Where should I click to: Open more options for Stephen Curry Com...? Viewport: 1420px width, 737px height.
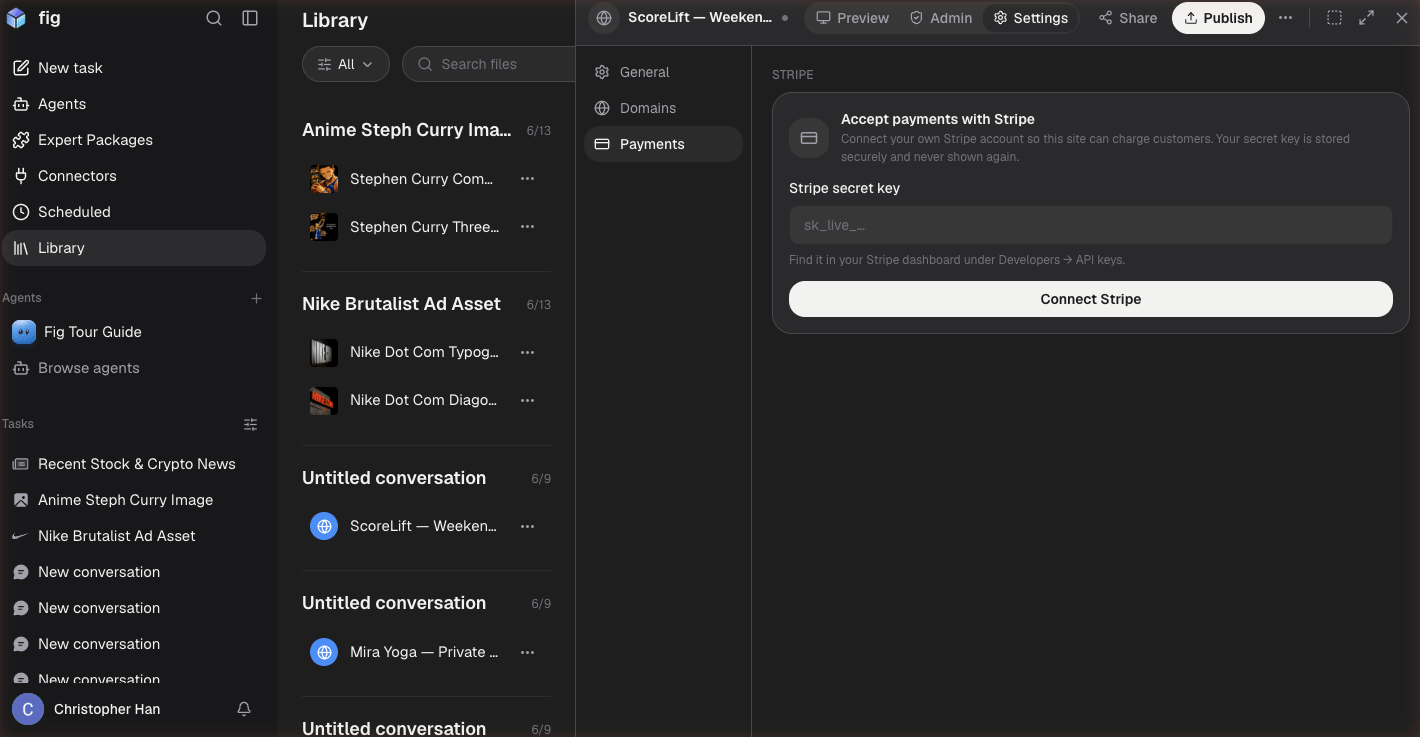click(x=527, y=179)
